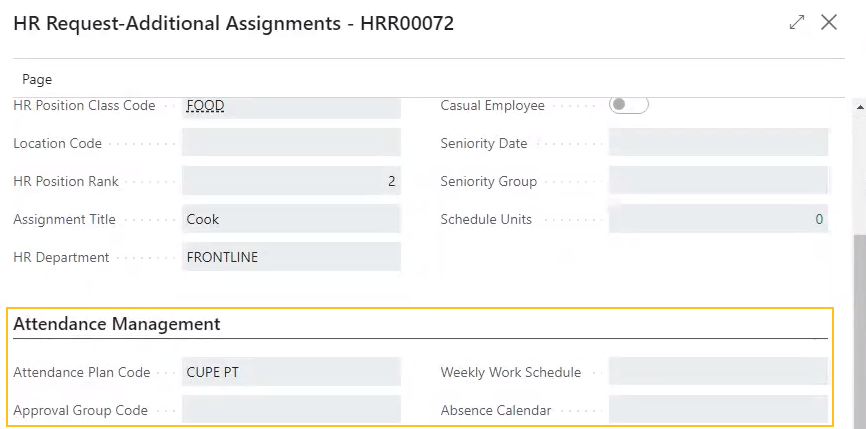Toggle the Casual Employee switch
Screen dimensions: 866x429
click(x=629, y=105)
